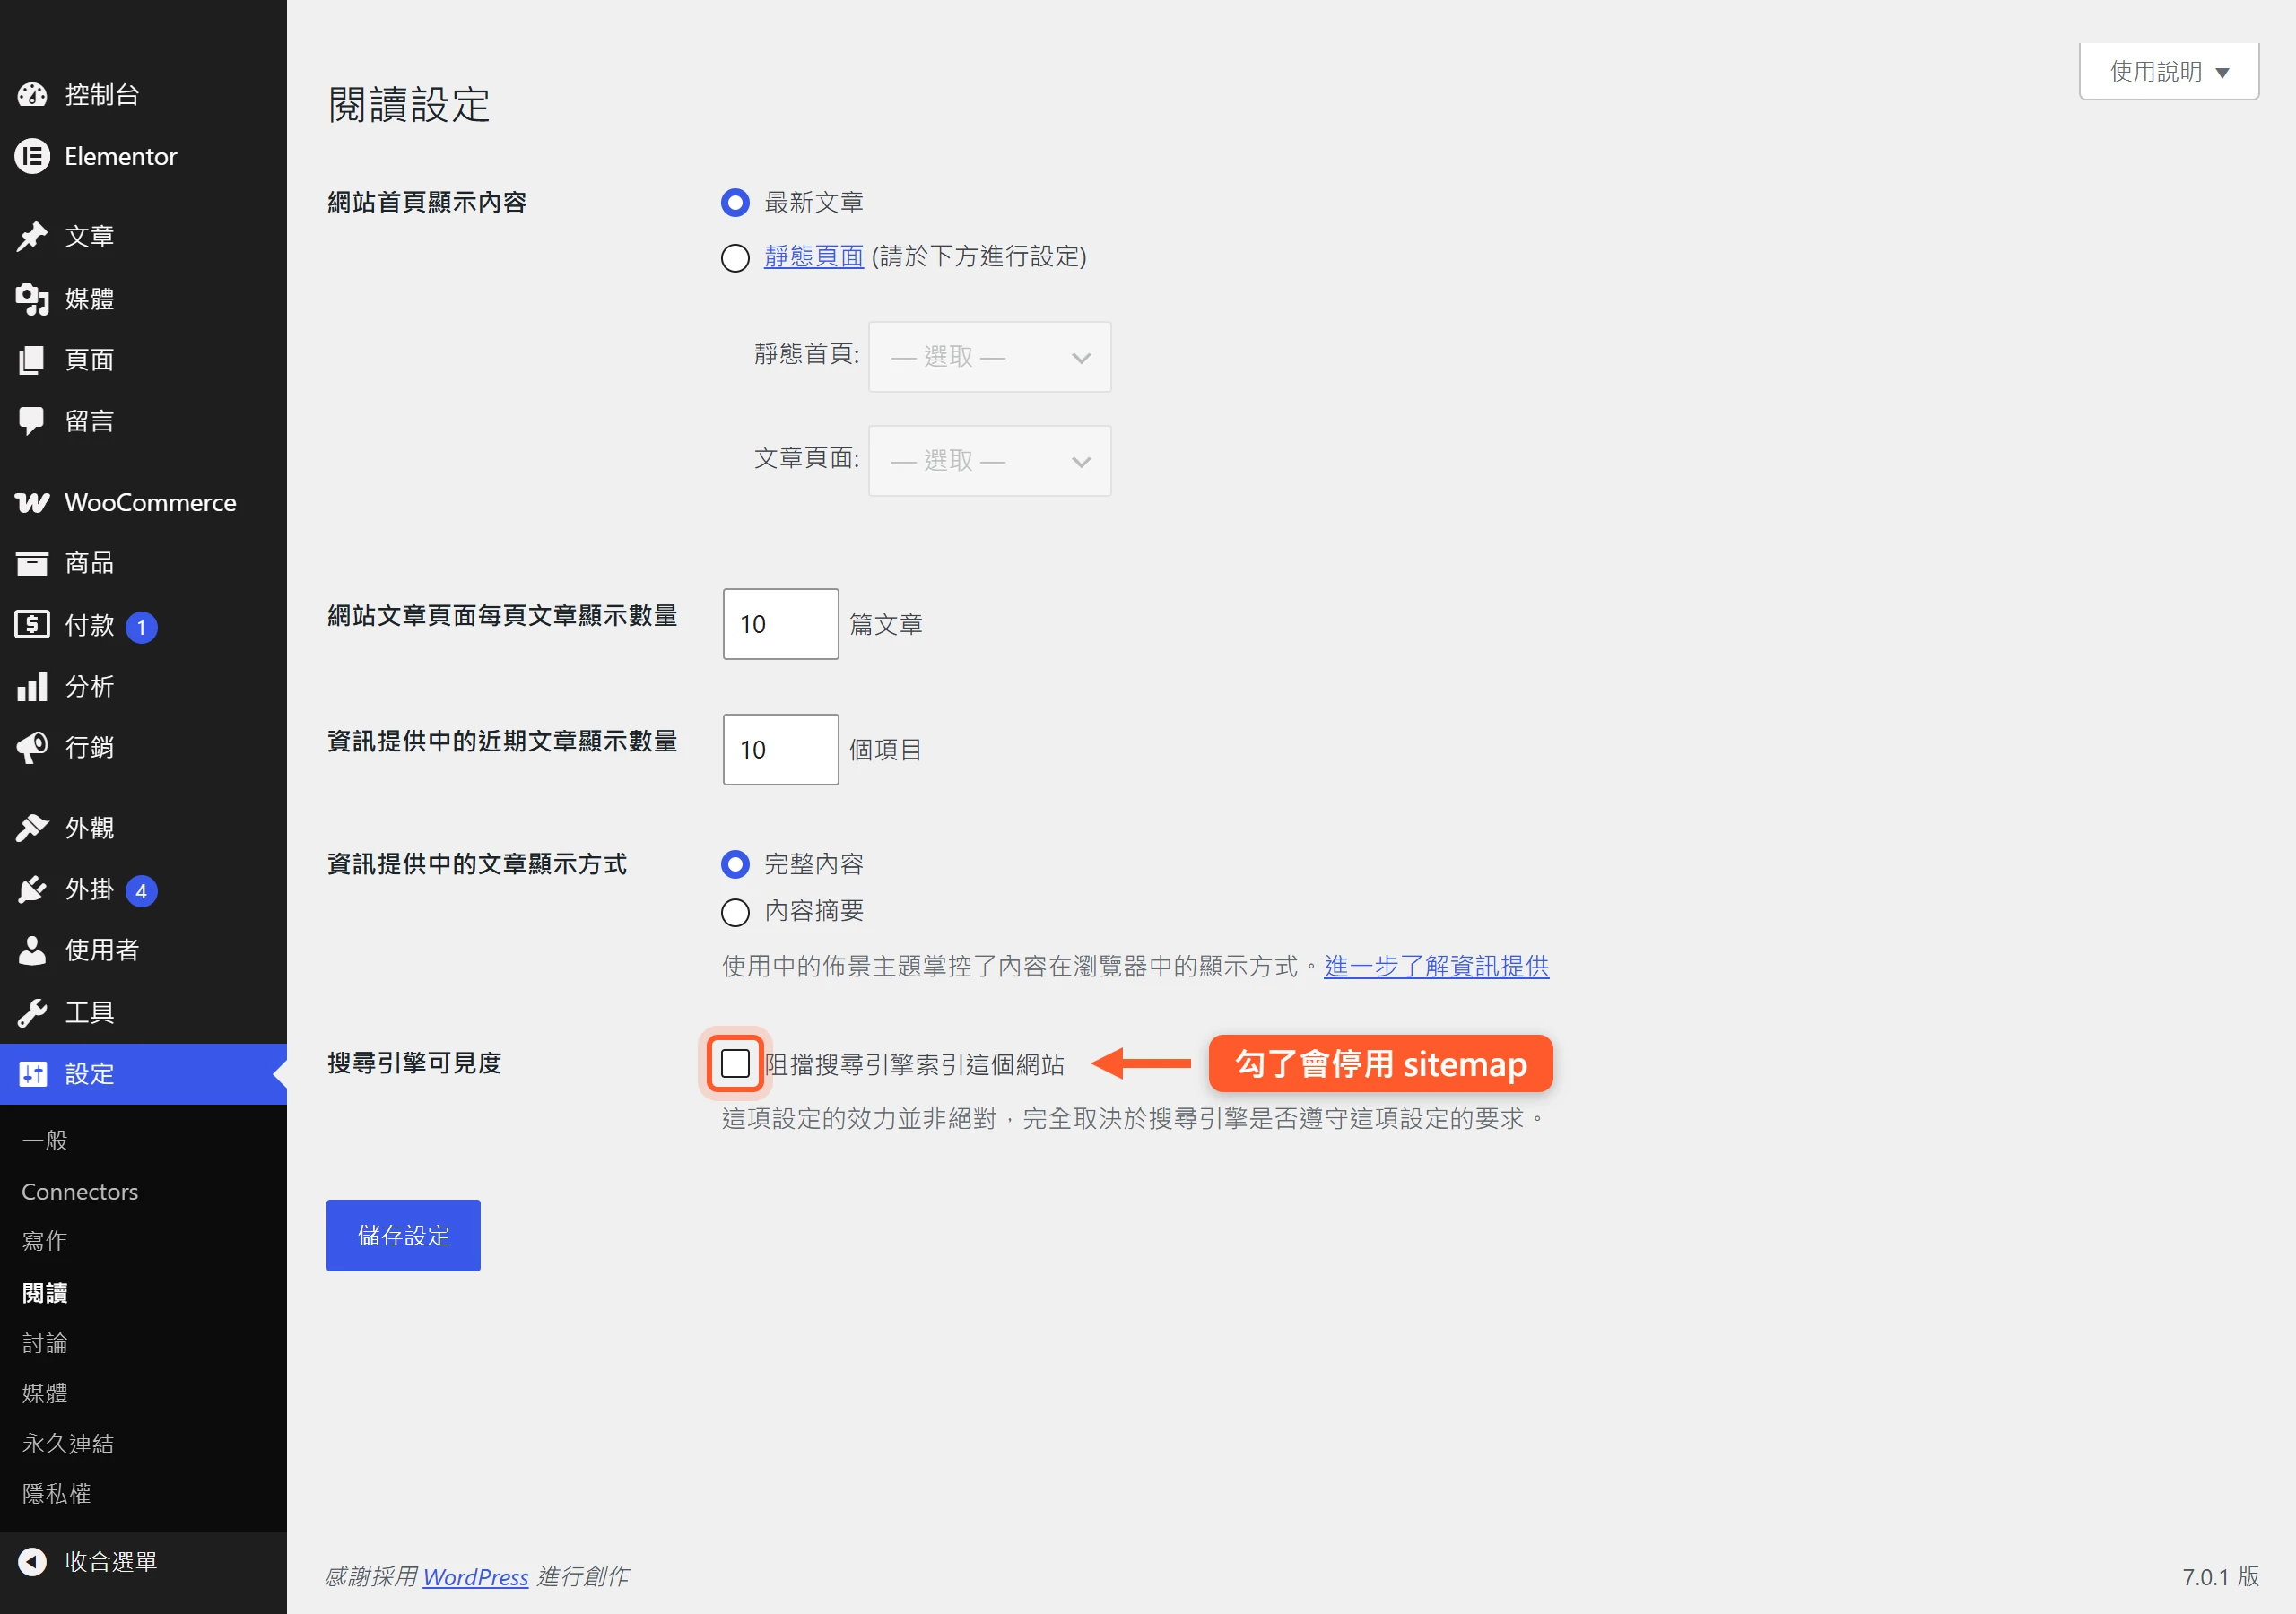Click the 搜尋引擎可見度 row label
Image resolution: width=2296 pixels, height=1614 pixels.
point(414,1063)
